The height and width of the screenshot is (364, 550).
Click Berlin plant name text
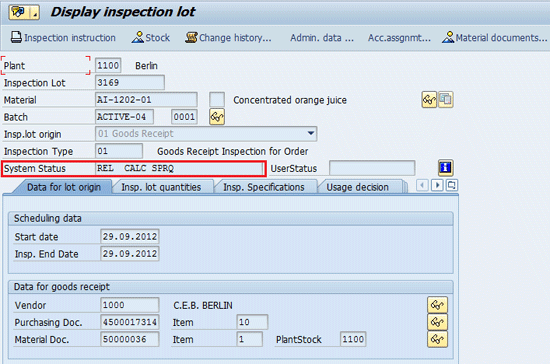(146, 66)
